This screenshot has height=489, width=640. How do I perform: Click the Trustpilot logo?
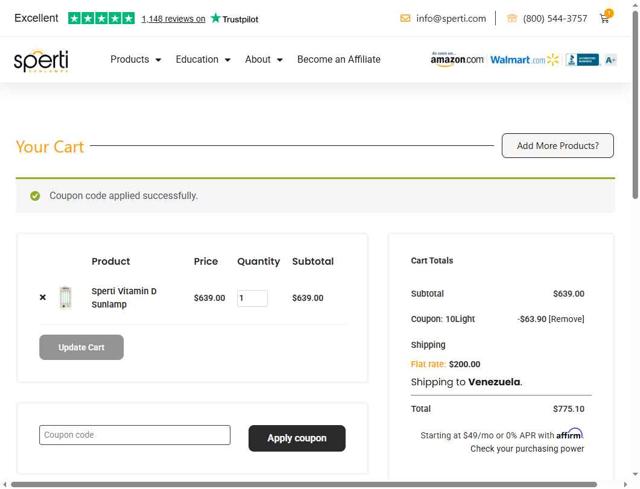click(235, 18)
